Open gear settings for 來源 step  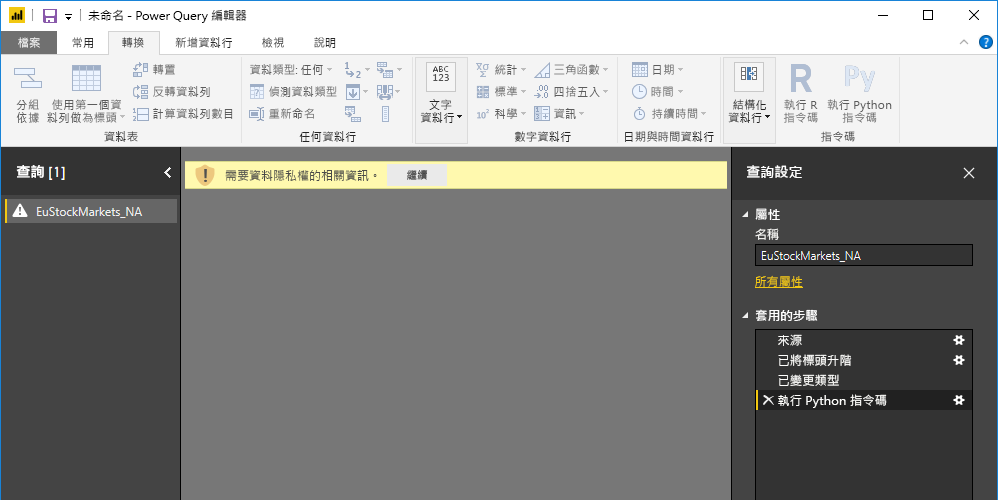pos(959,340)
